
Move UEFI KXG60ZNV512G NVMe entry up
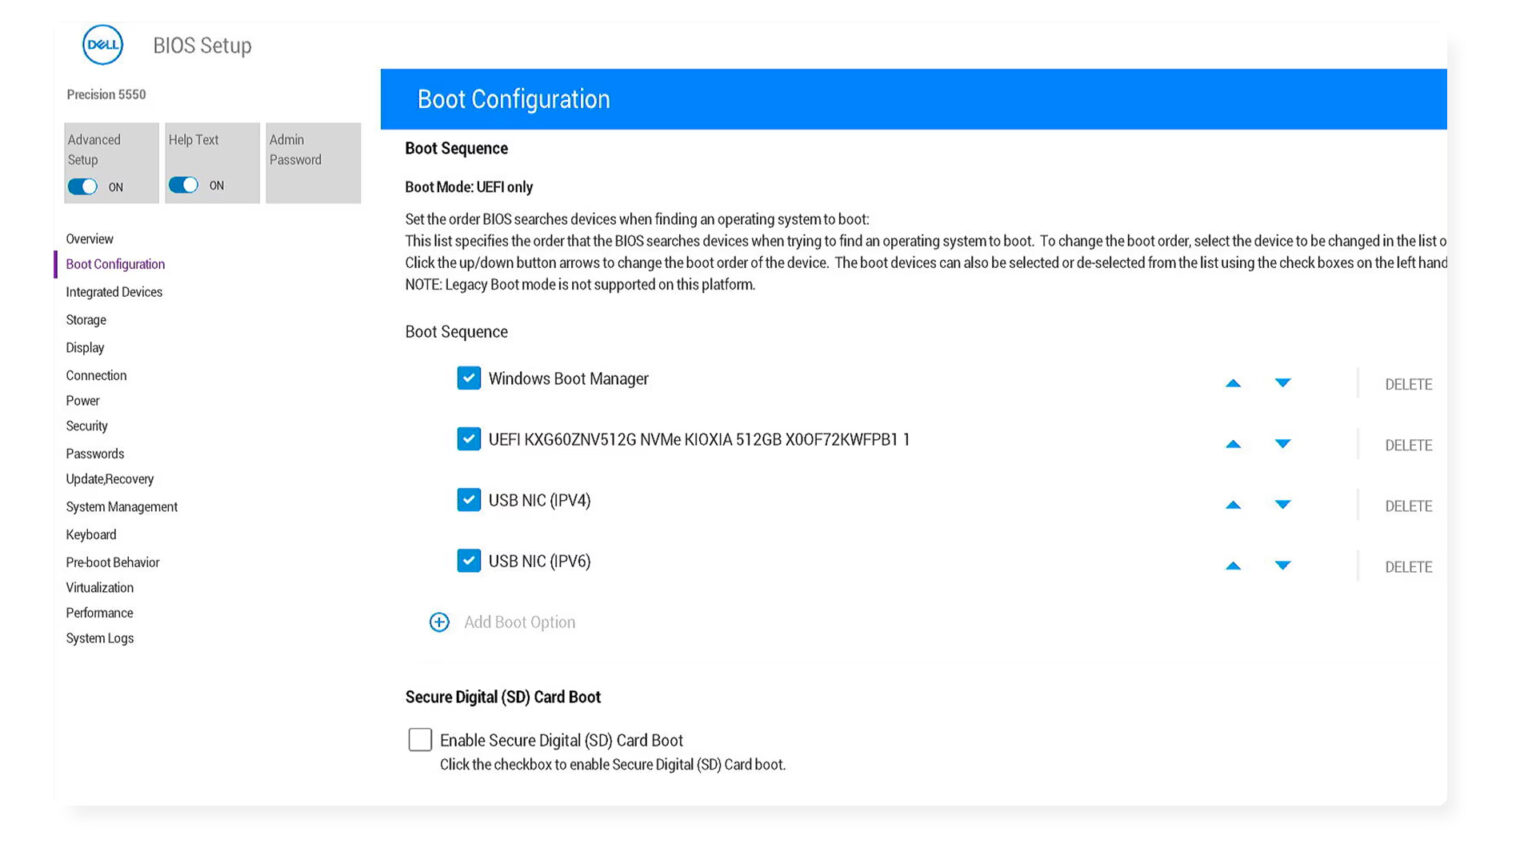click(1233, 444)
